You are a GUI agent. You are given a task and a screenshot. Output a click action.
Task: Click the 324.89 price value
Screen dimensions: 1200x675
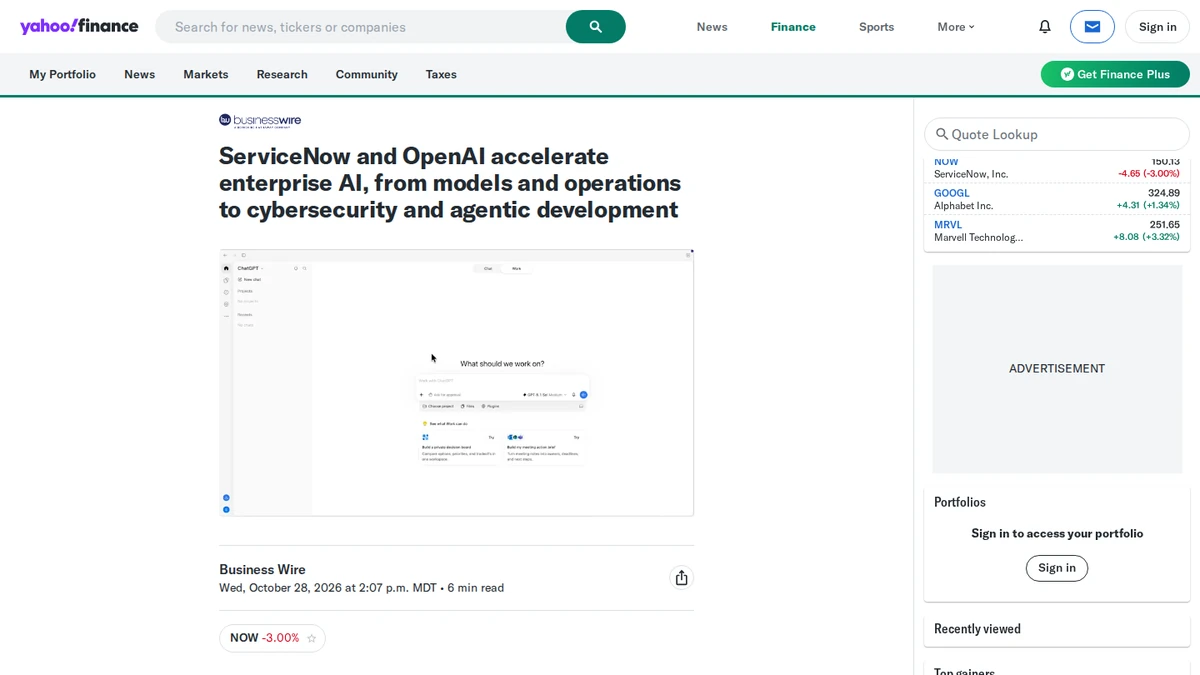pyautogui.click(x=1164, y=193)
